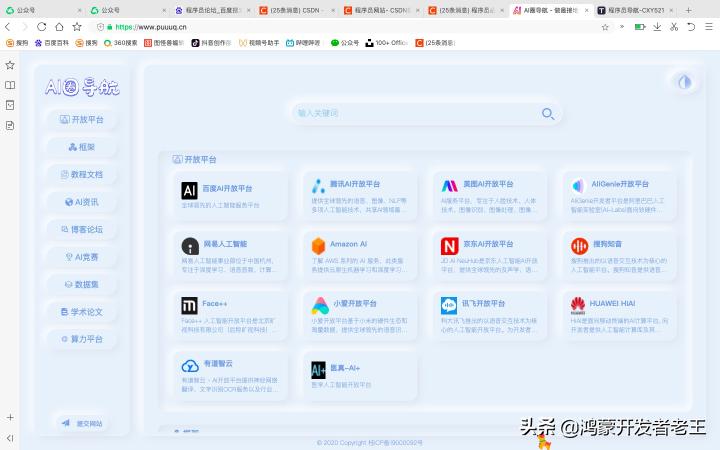Viewport: 720px width, 450px height.
Task: Click the 腾讯AI开放平台 logo icon
Action: pos(319,186)
